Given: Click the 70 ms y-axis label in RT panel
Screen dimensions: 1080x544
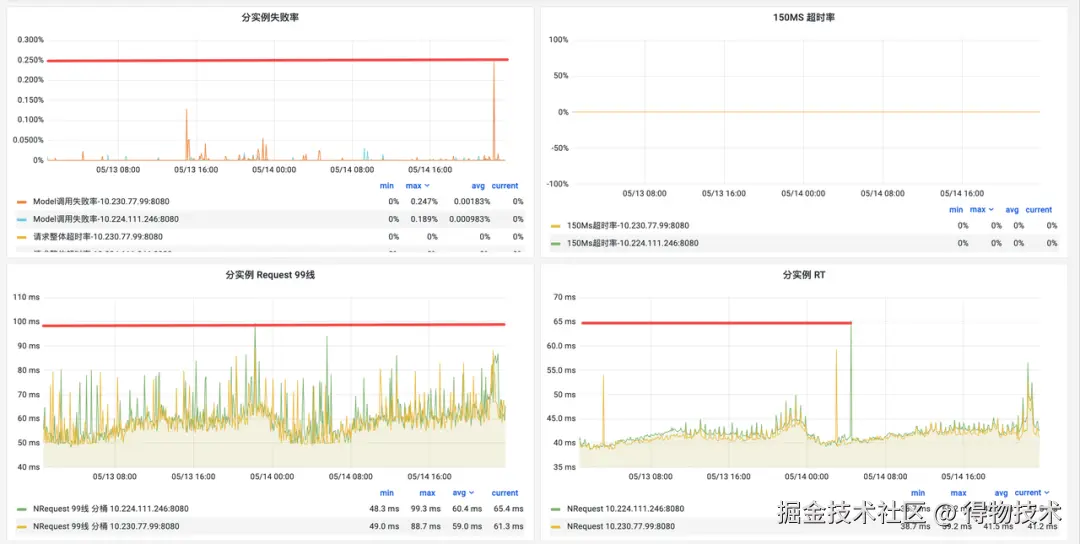Looking at the screenshot, I should click(565, 297).
